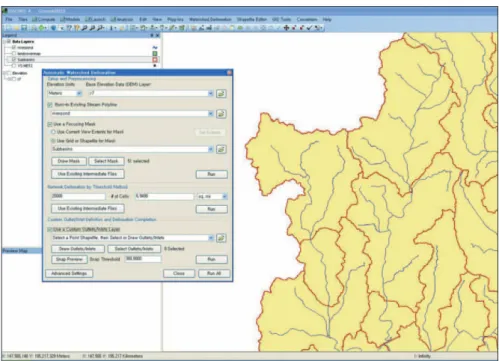Click the number of cells threshold field

(78, 196)
